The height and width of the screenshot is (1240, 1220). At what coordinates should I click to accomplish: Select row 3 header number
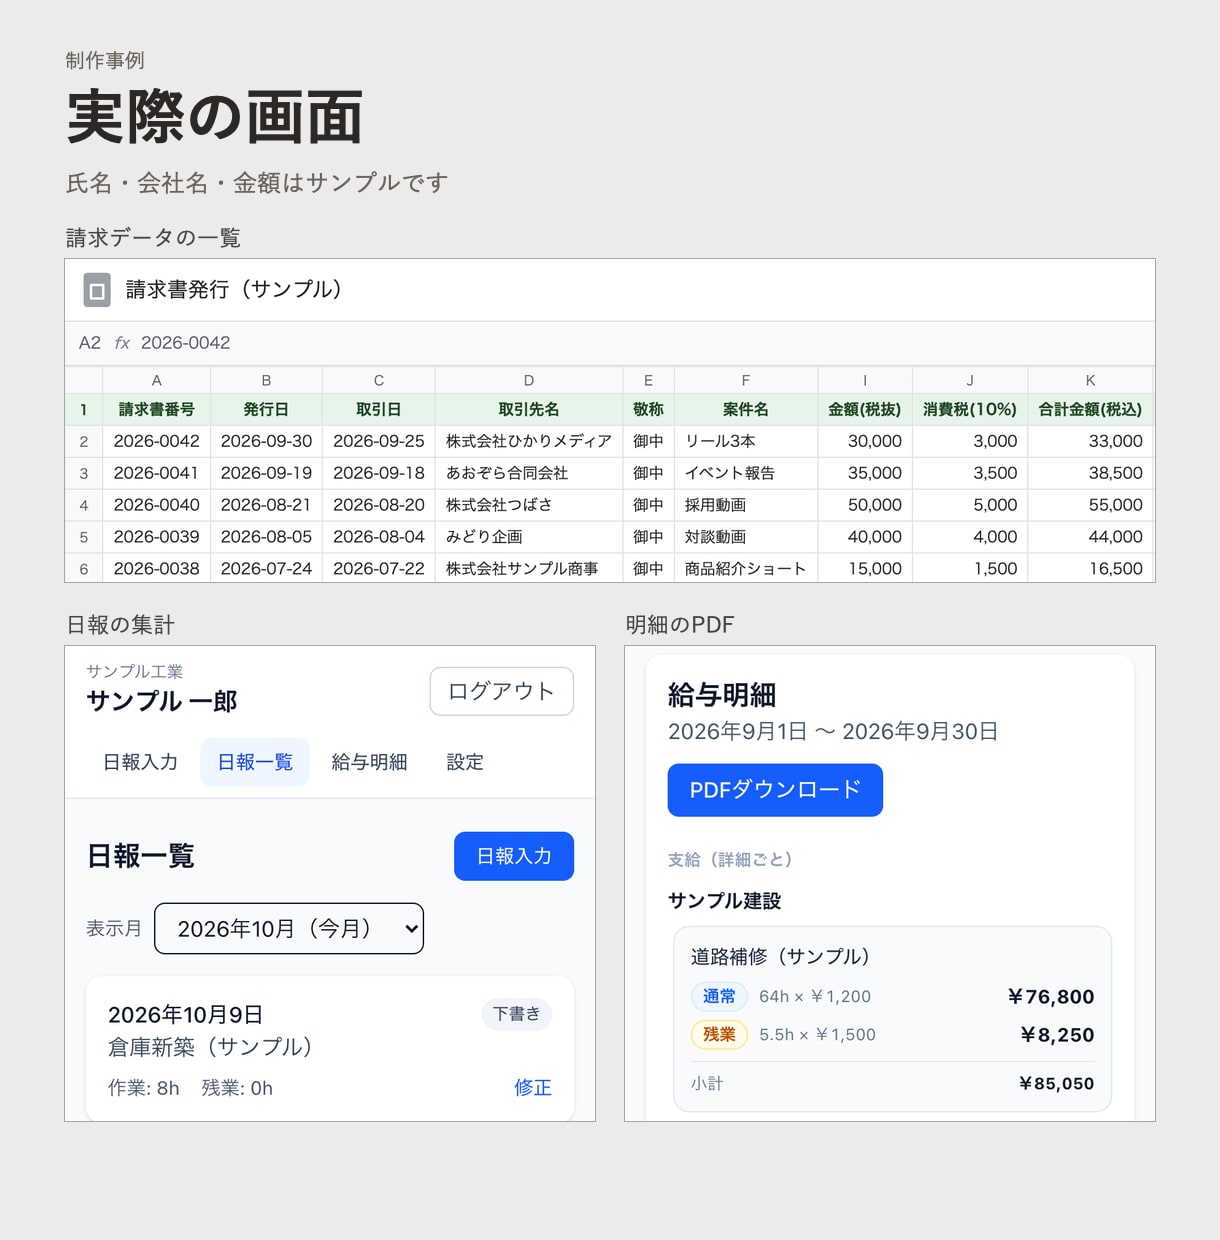click(84, 473)
